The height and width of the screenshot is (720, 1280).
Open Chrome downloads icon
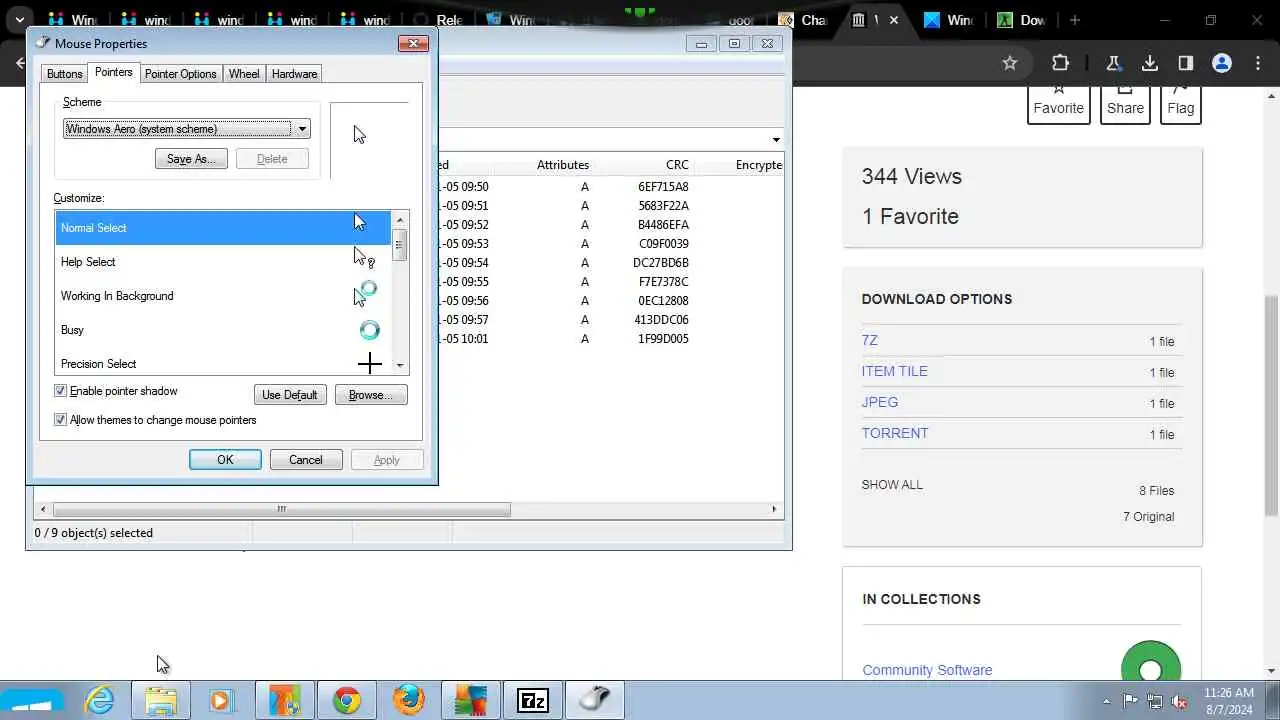pyautogui.click(x=1150, y=63)
